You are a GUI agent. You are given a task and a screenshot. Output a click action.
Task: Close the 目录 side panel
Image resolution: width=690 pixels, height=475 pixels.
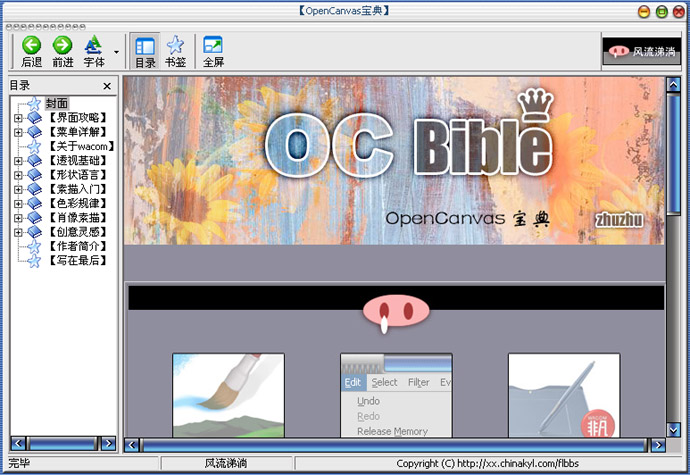[107, 86]
